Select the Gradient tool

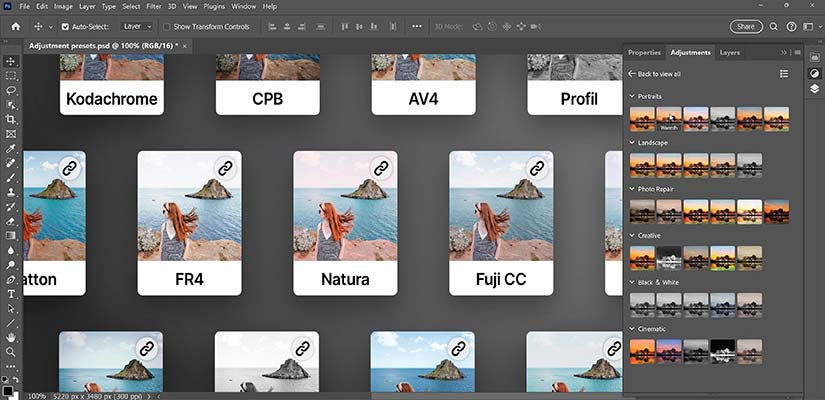11,236
